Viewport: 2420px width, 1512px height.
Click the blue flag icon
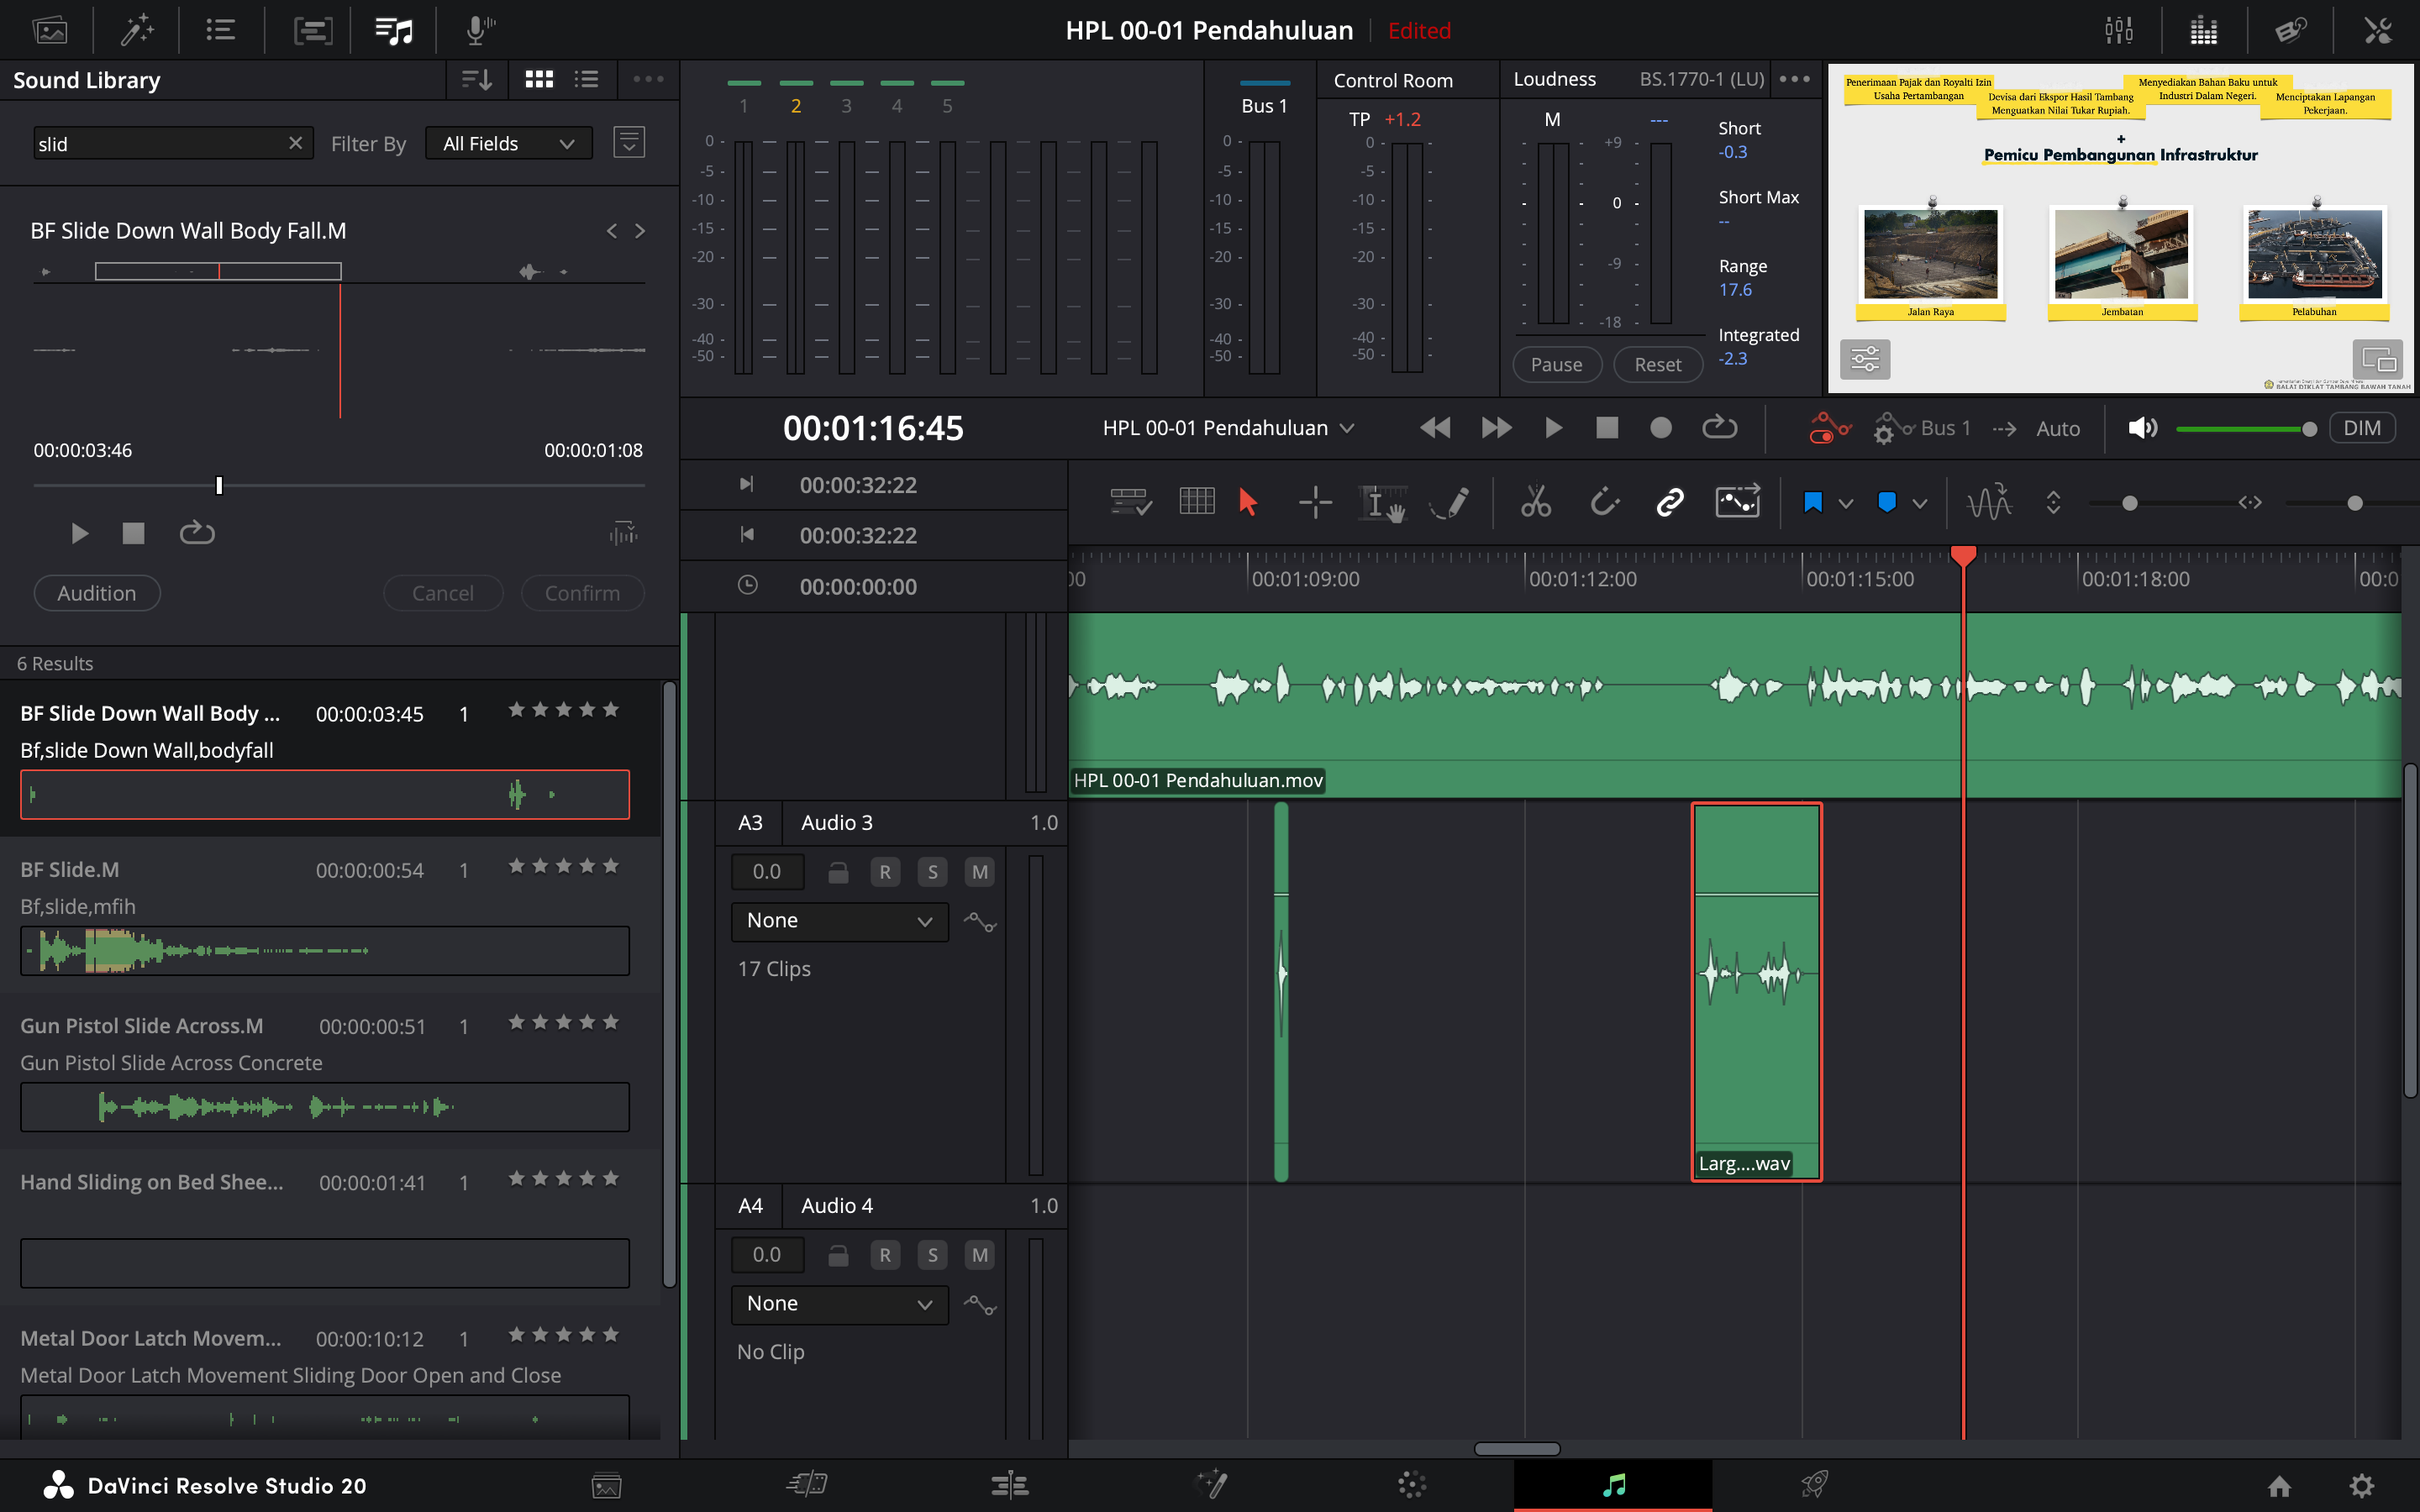click(x=1812, y=502)
